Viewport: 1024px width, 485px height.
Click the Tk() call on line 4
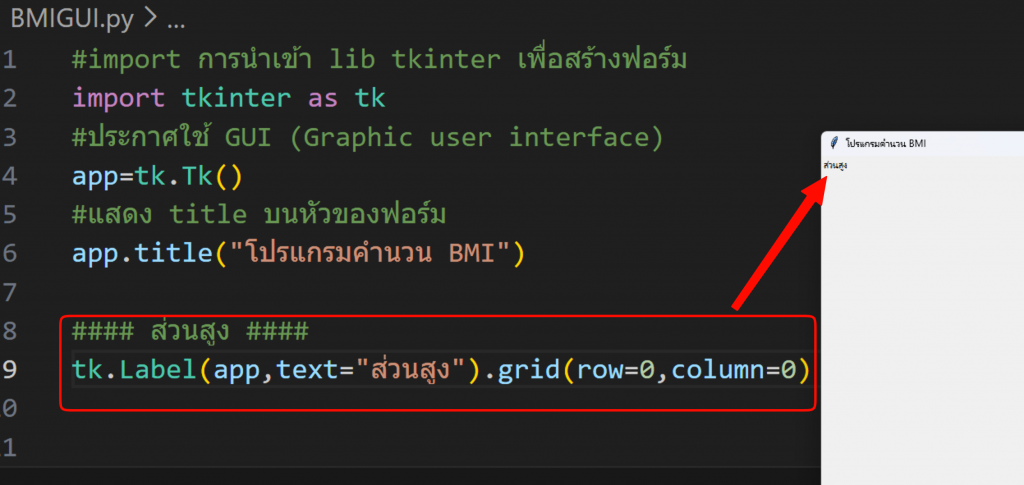pyautogui.click(x=212, y=176)
